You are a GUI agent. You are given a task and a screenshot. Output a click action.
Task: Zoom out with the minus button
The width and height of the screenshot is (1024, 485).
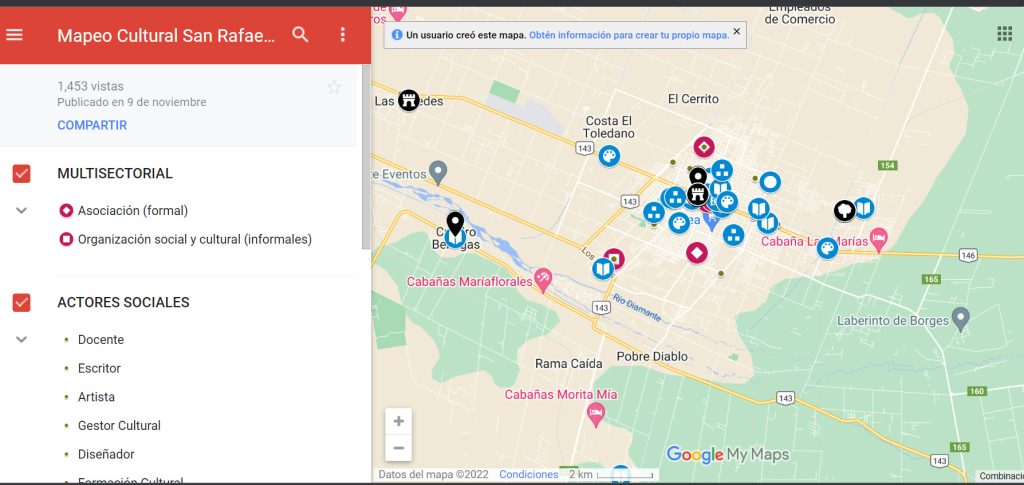tap(398, 448)
